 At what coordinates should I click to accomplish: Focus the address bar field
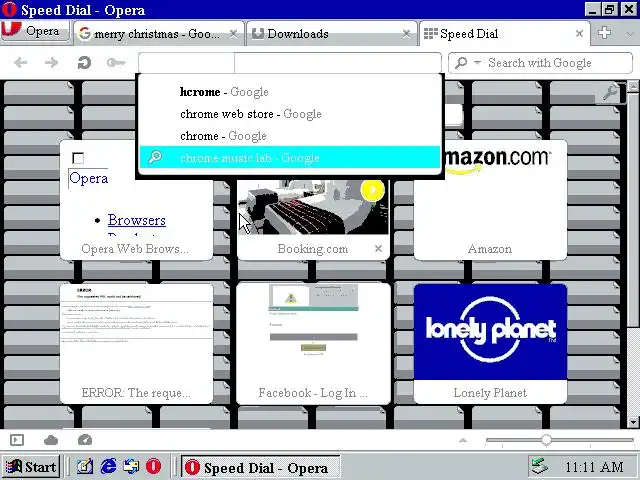290,63
